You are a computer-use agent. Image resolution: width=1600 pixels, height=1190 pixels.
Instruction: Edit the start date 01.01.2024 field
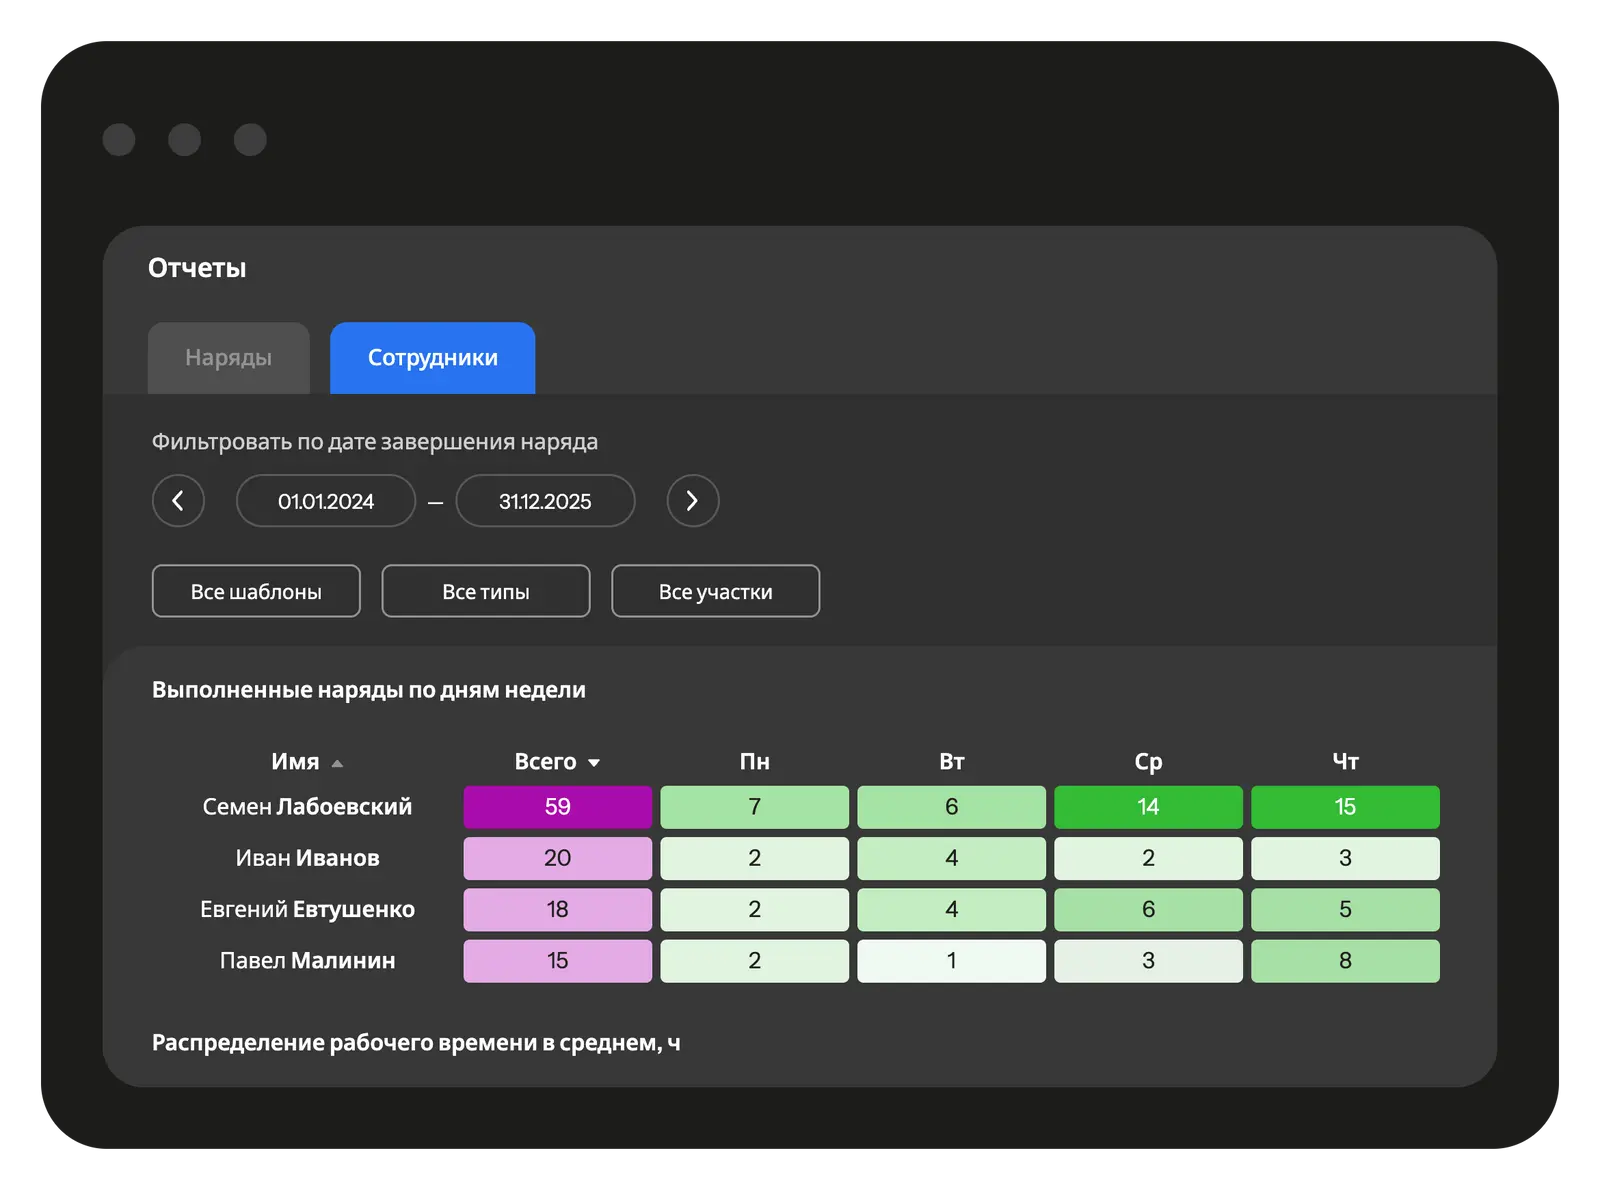(x=325, y=501)
